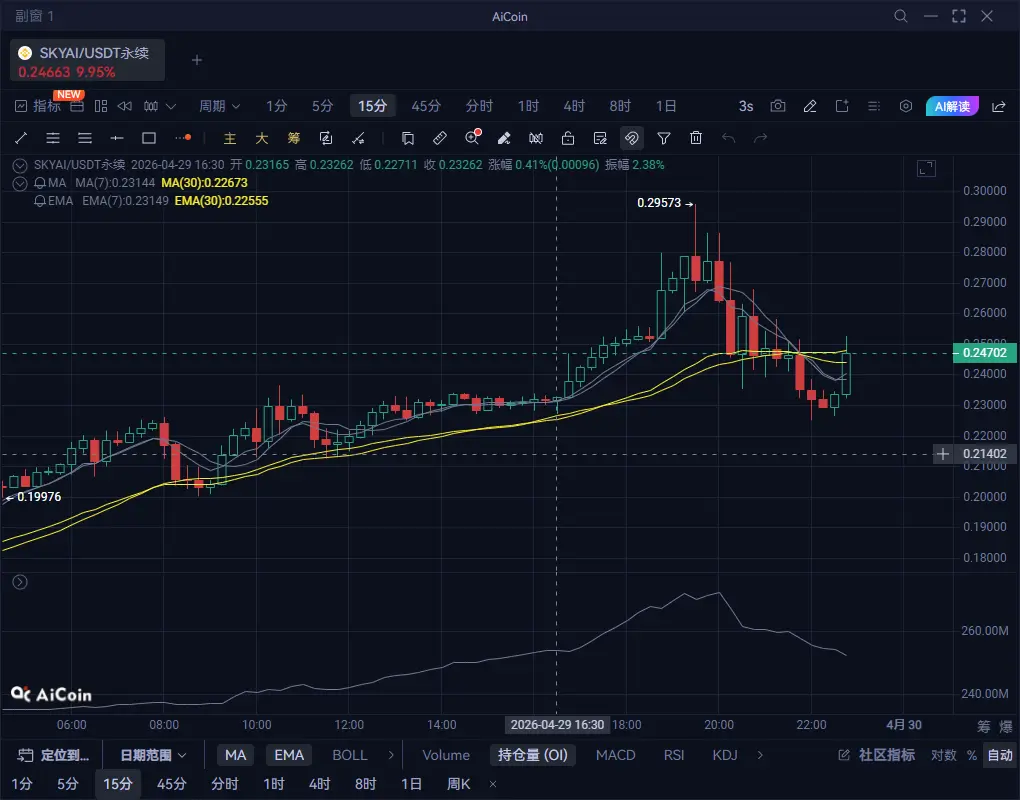The image size is (1020, 800).
Task: Toggle the 对数 log scale option
Action: 943,755
